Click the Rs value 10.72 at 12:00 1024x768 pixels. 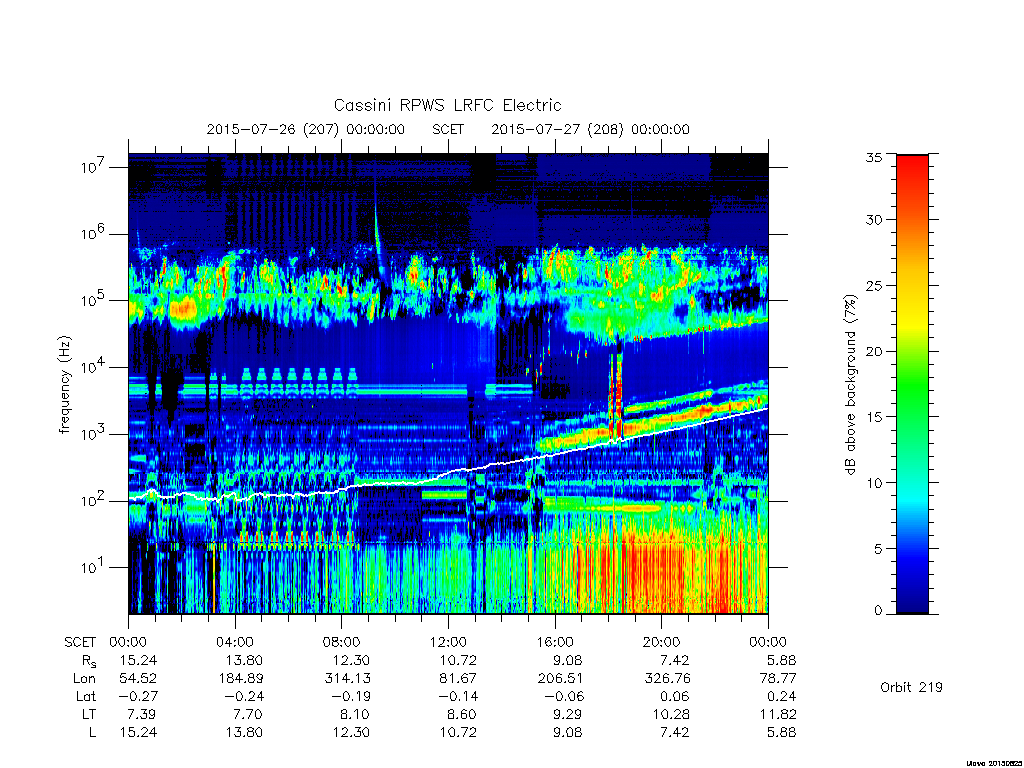click(458, 660)
